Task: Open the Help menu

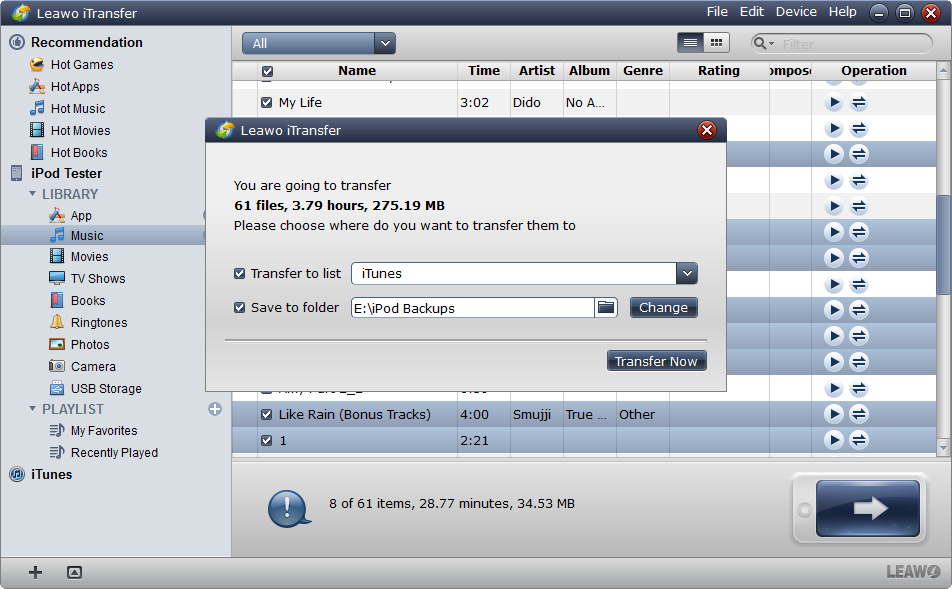Action: [x=843, y=12]
